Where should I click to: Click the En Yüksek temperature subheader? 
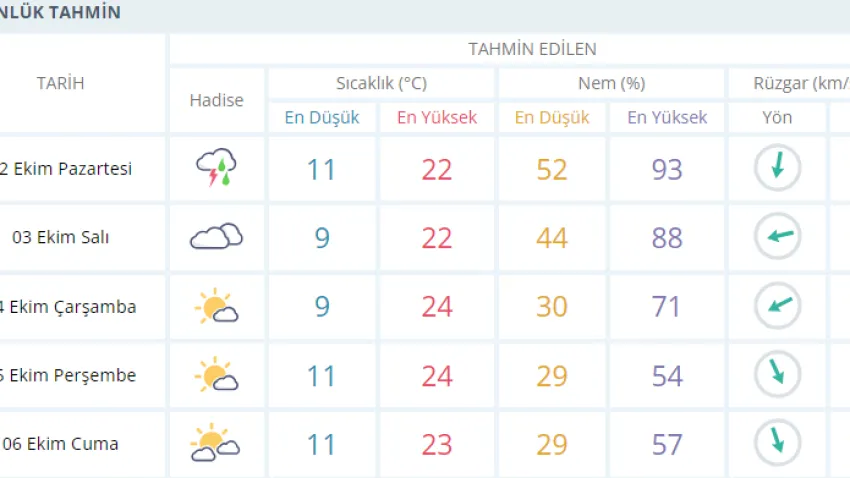[437, 117]
